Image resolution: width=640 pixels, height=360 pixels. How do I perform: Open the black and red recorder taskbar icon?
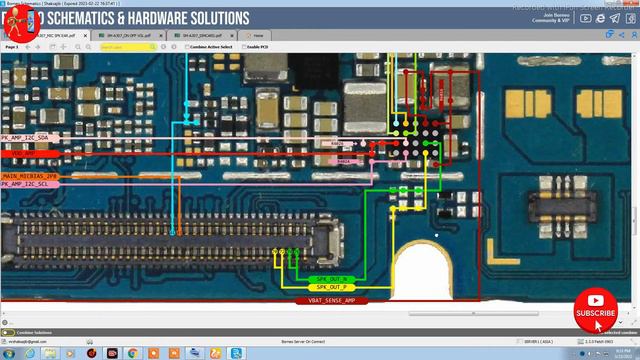pos(112,353)
